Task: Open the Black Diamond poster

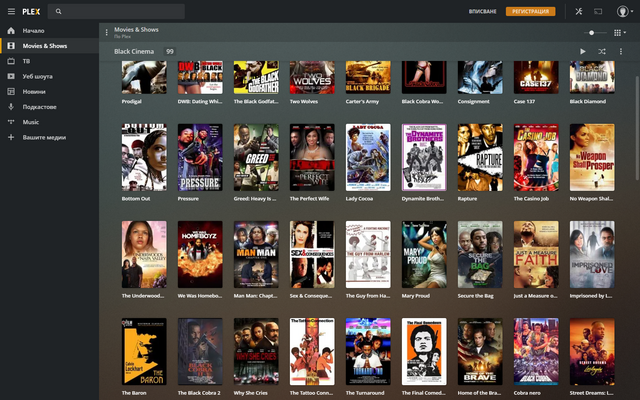Action: pyautogui.click(x=592, y=77)
